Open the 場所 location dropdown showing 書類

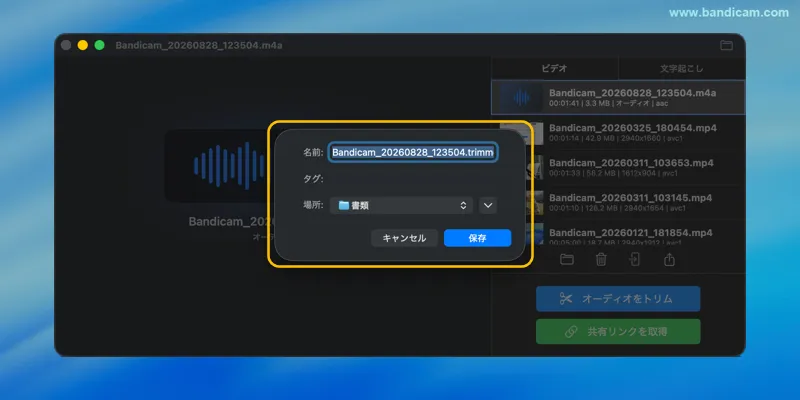[401, 205]
